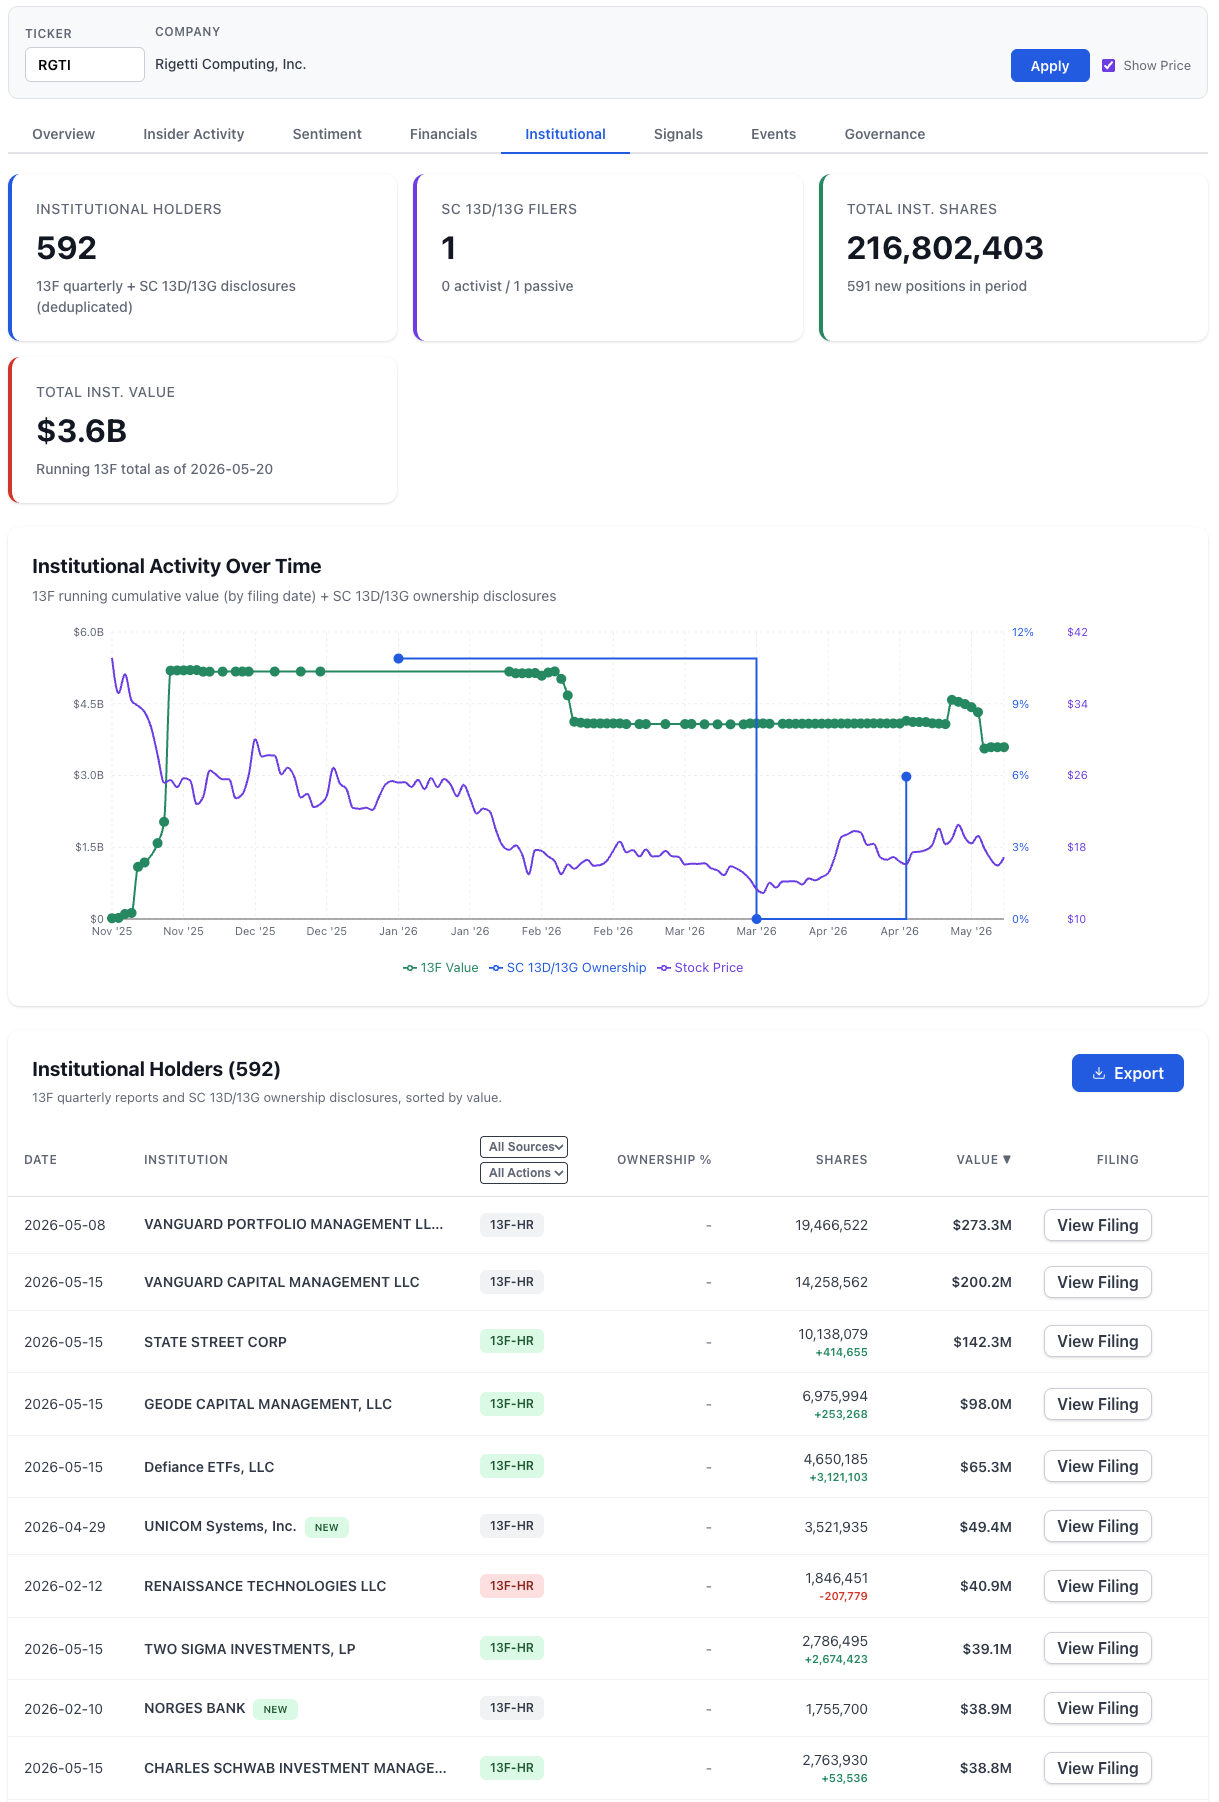View filing for Vanguard Portfolio Management
This screenshot has width=1219, height=1802.
[1098, 1225]
